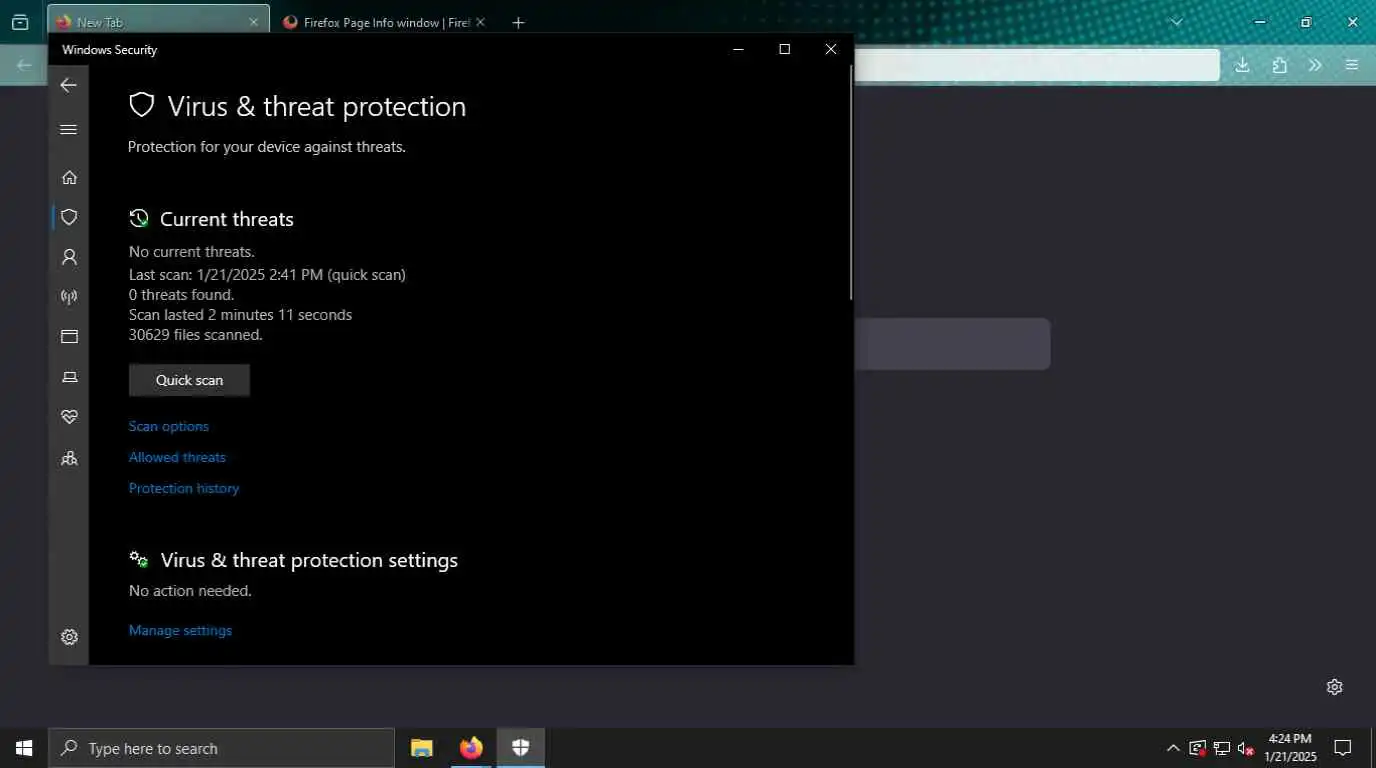Click the taskbar search box
1376x768 pixels.
click(x=221, y=748)
